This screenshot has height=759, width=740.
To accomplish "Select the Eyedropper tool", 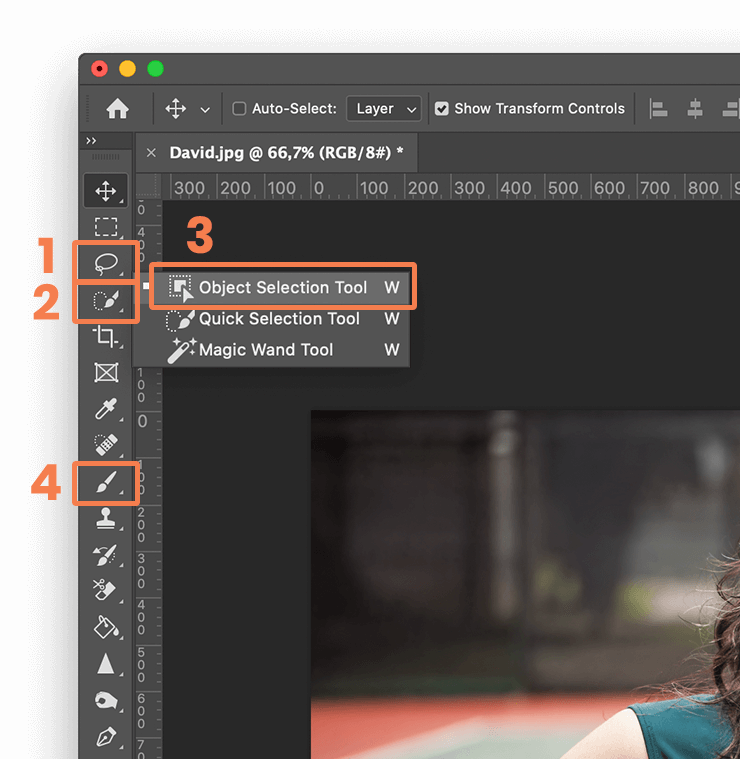I will (x=106, y=409).
